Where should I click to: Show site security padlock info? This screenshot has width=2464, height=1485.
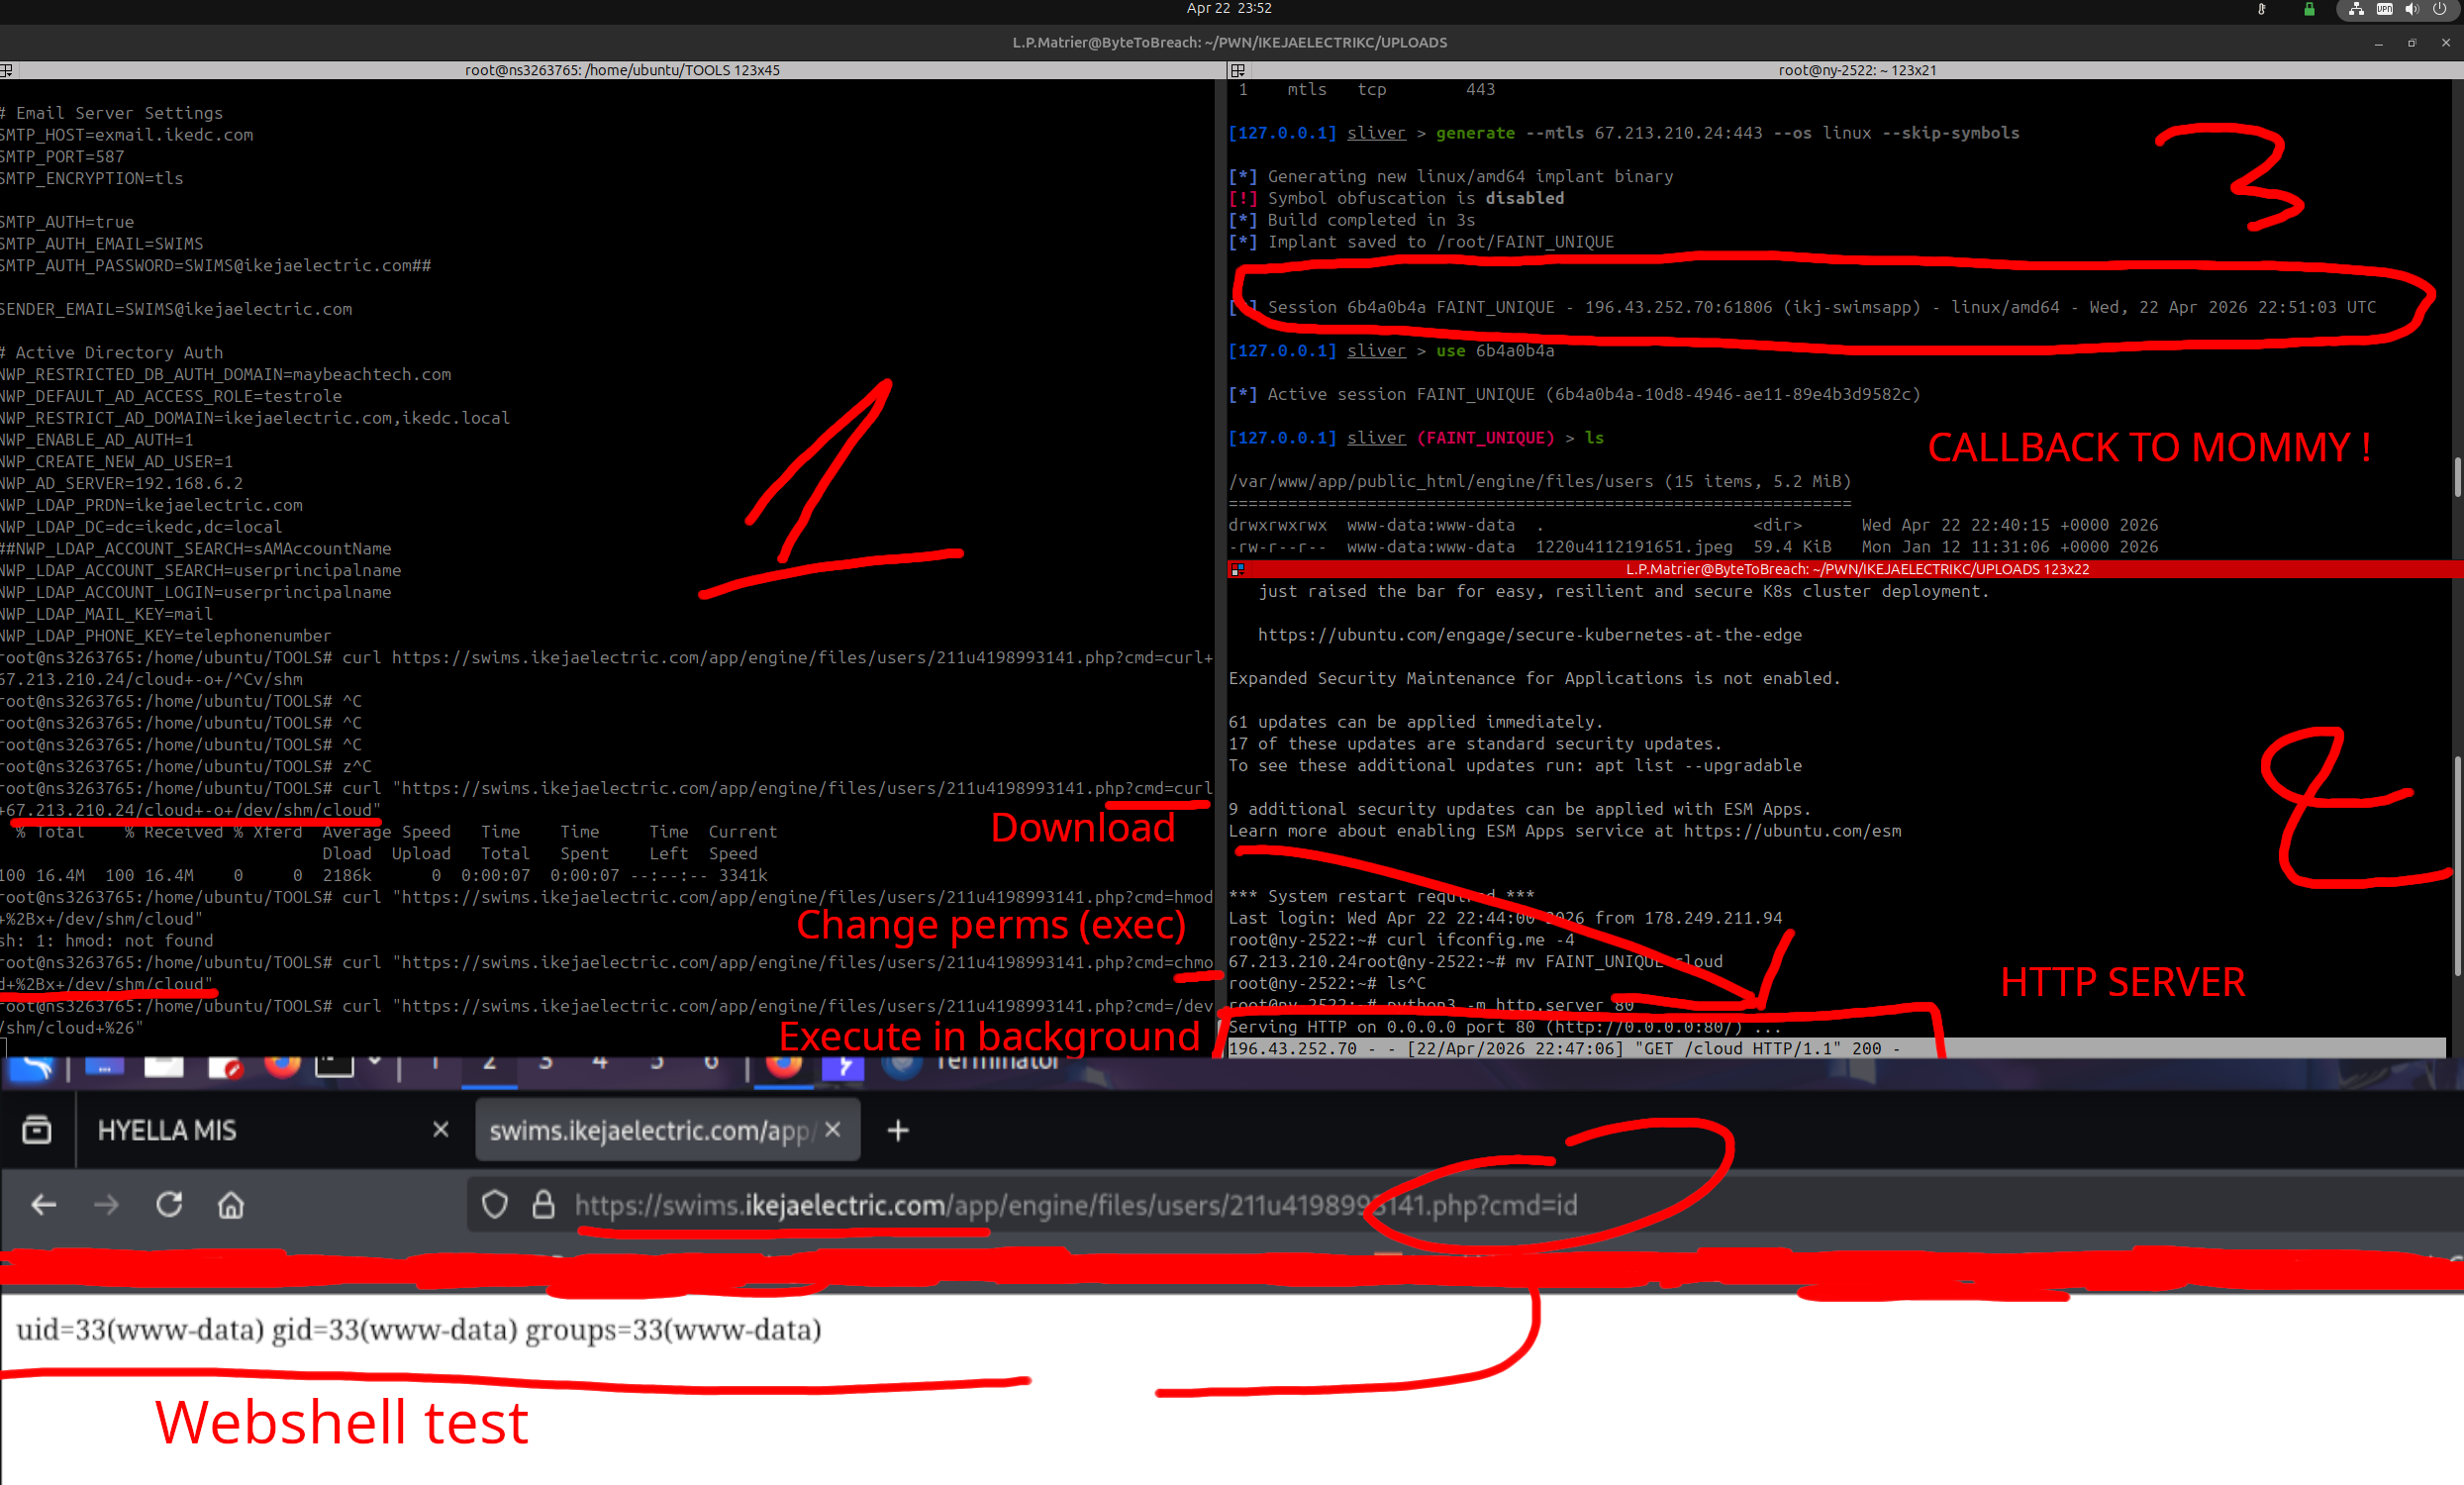pos(543,1205)
